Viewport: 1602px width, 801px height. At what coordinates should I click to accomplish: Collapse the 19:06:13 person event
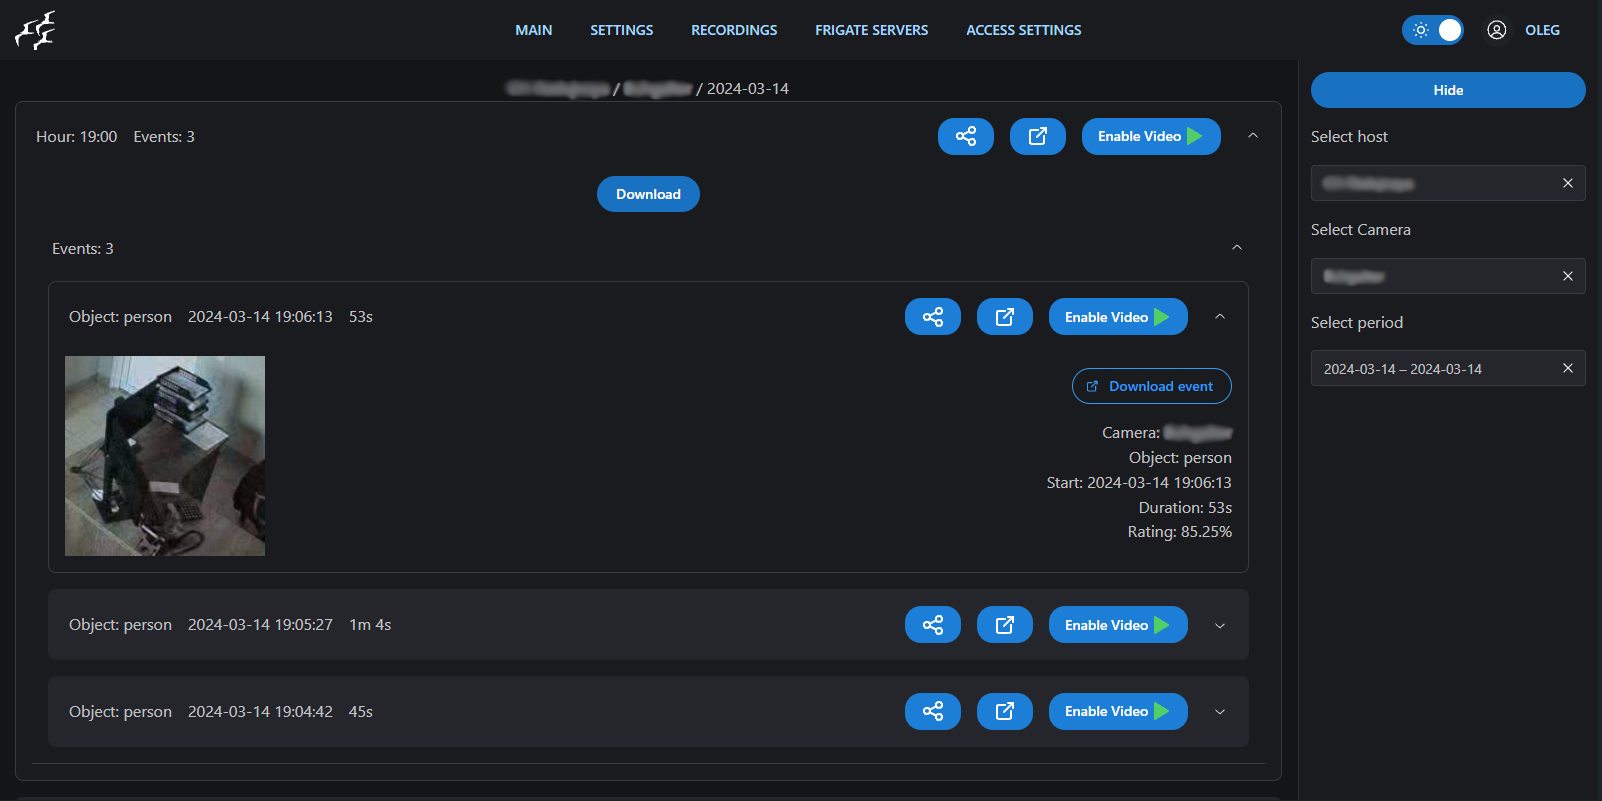[1219, 317]
